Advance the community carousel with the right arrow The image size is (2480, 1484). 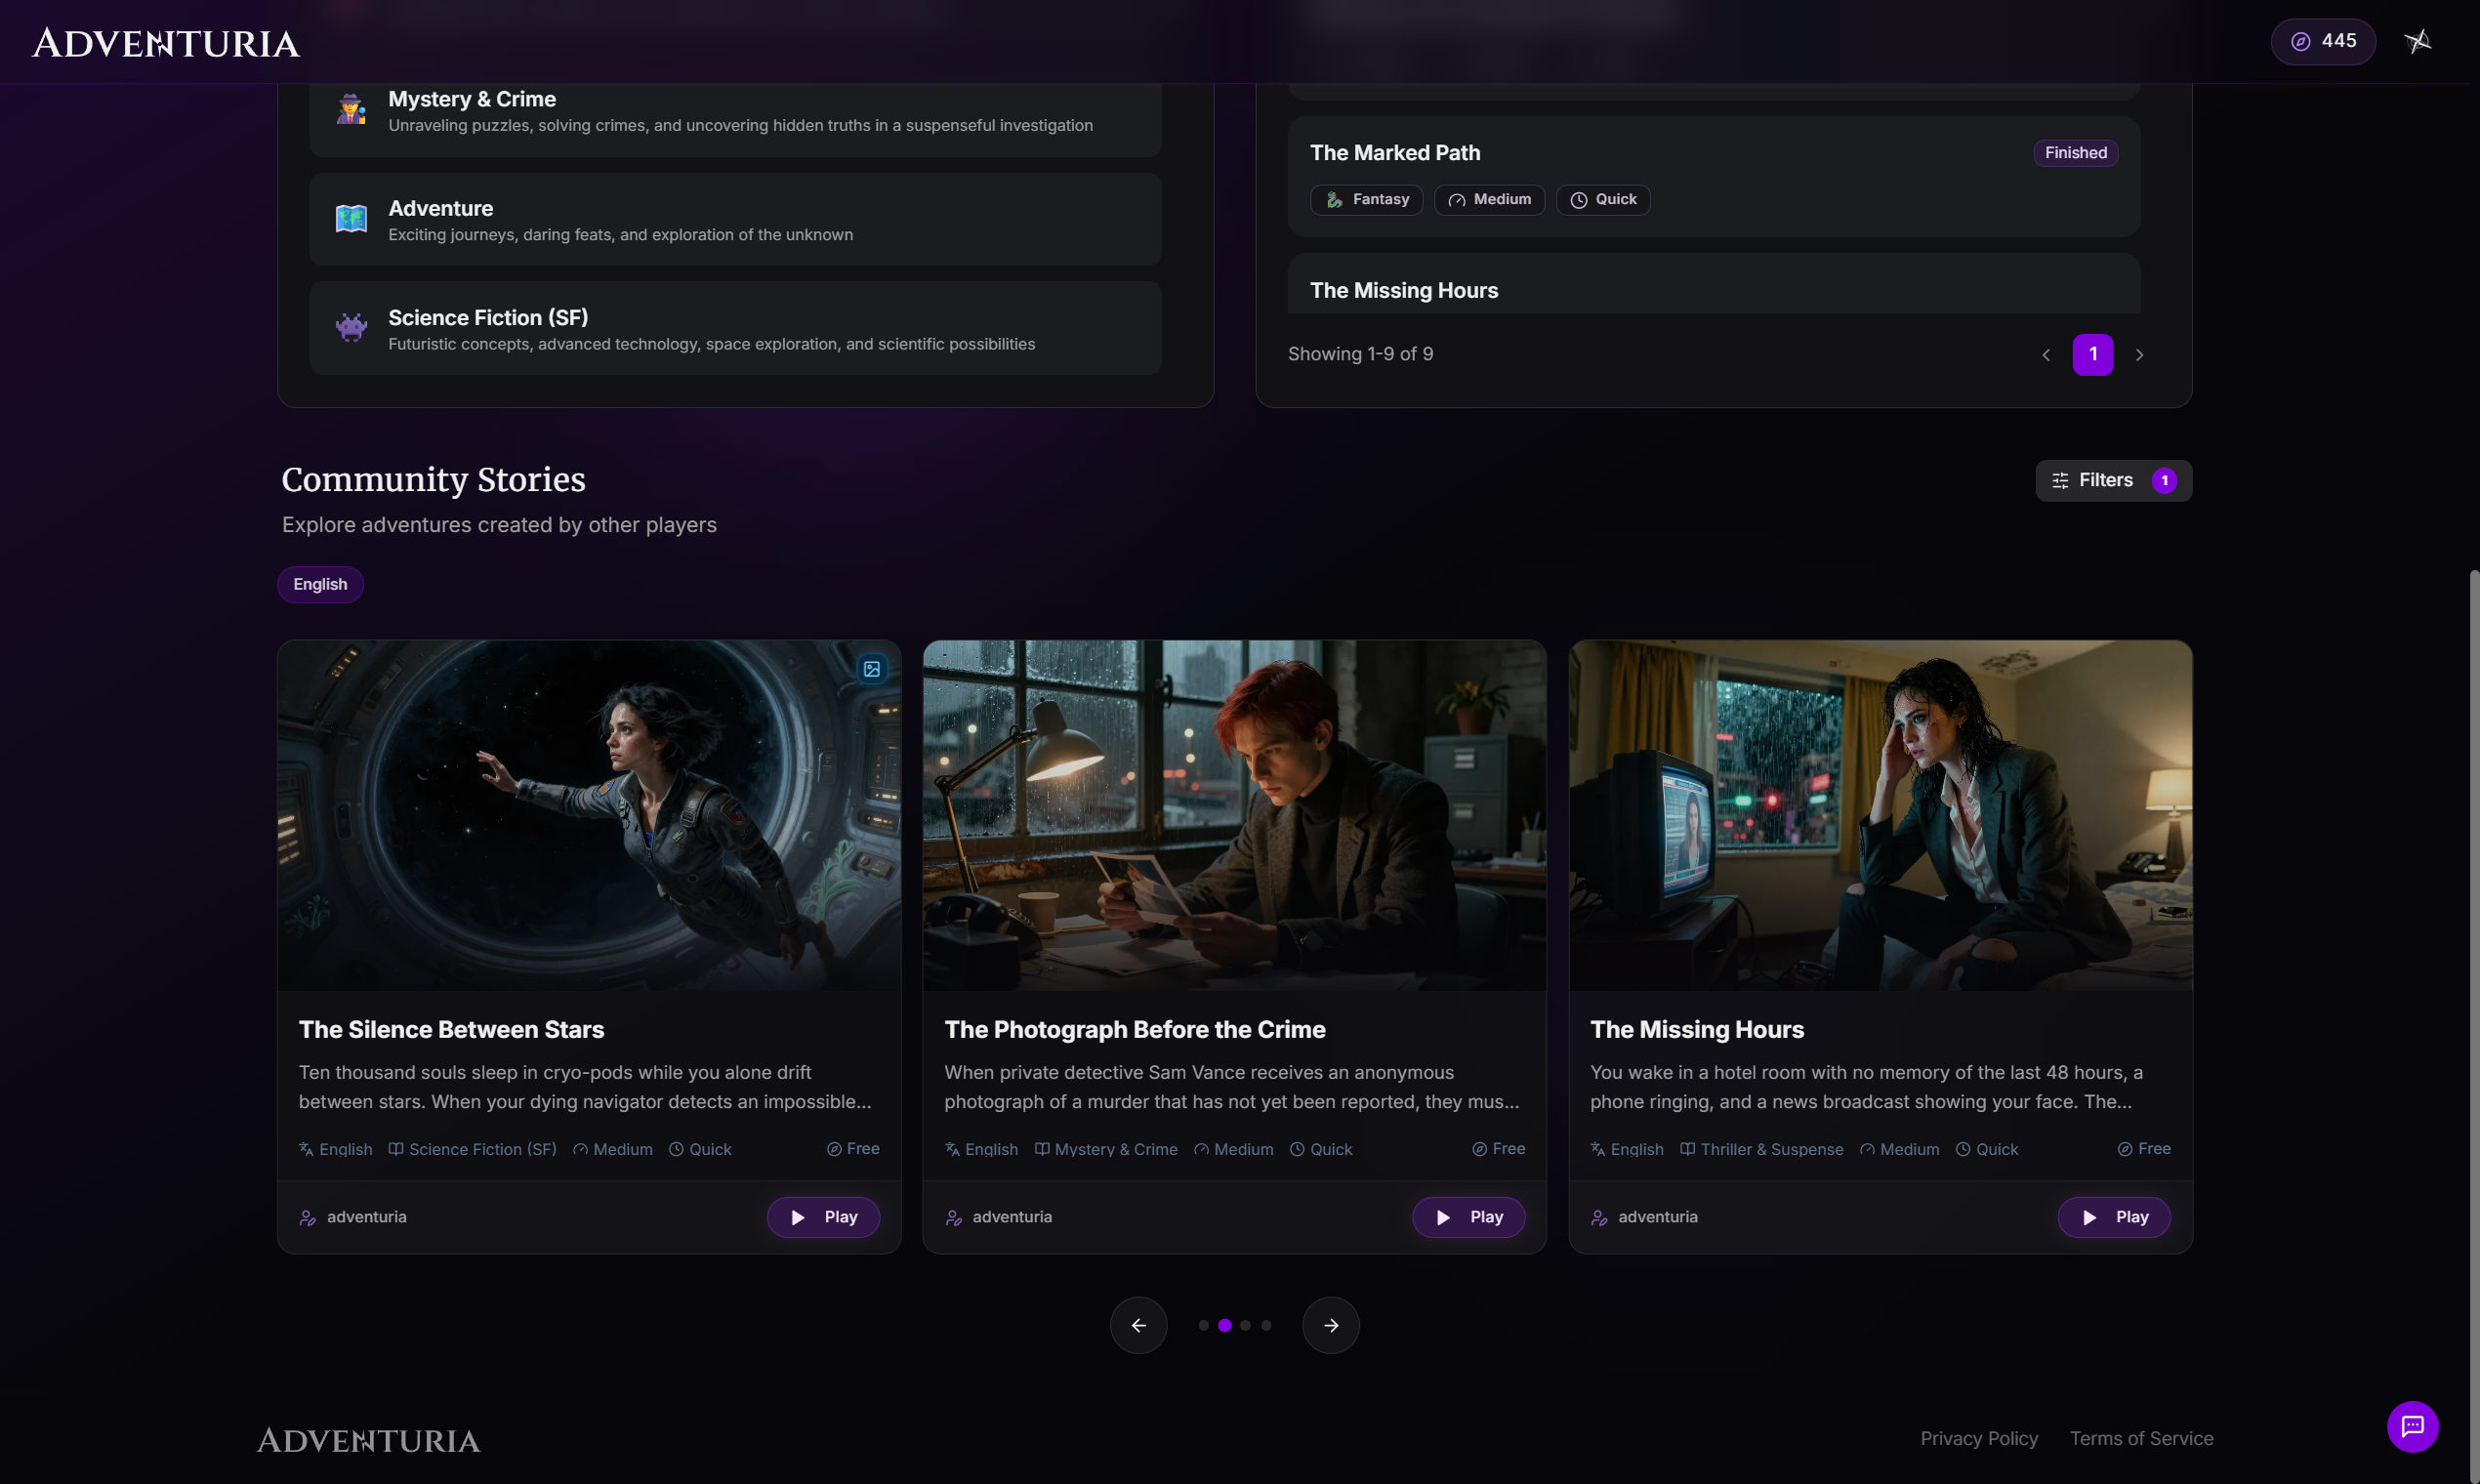click(1330, 1325)
